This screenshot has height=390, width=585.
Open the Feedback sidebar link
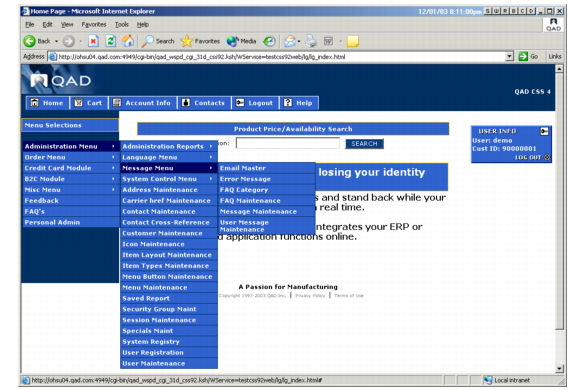point(70,200)
